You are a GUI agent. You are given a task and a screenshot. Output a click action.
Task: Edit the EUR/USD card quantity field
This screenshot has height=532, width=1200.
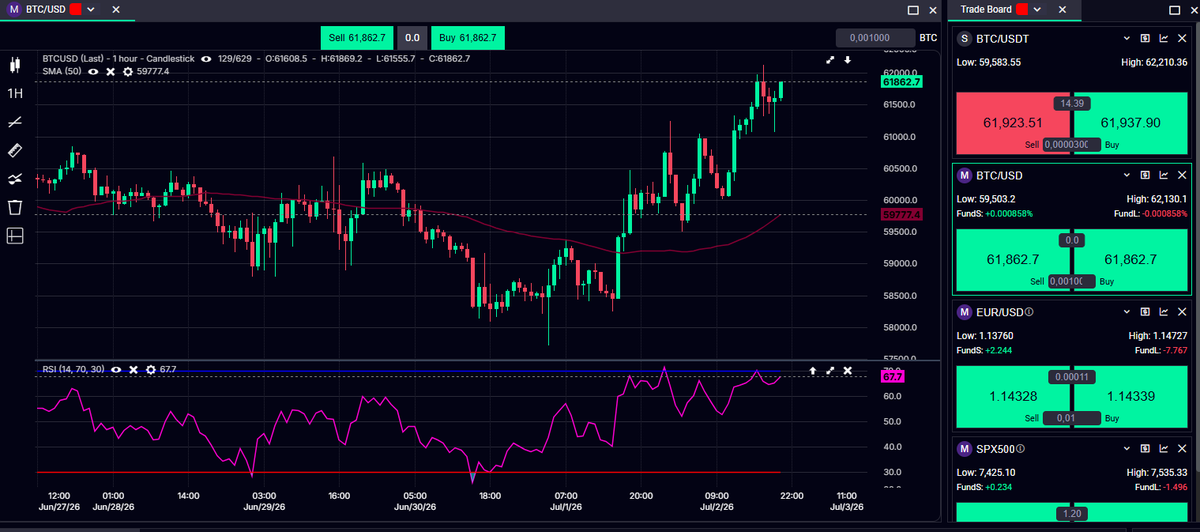tap(1071, 418)
